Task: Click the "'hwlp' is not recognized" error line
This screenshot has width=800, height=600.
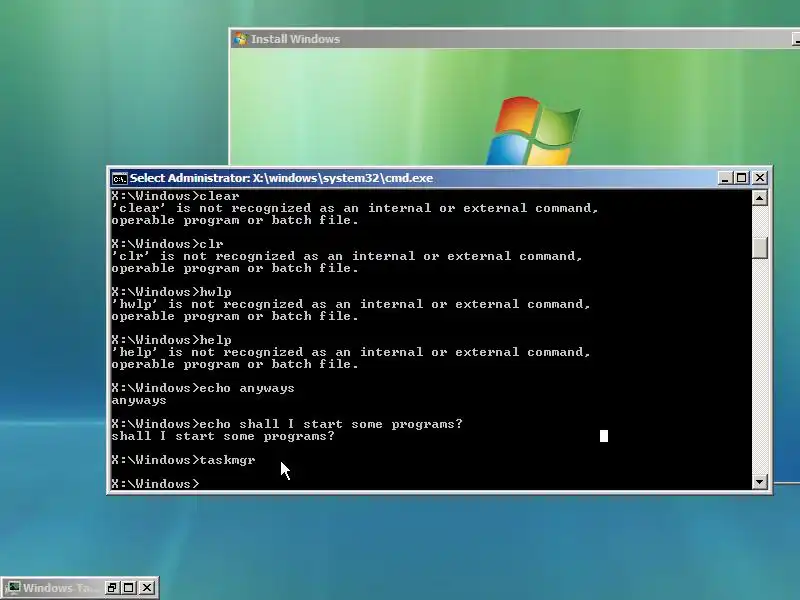Action: [x=351, y=304]
